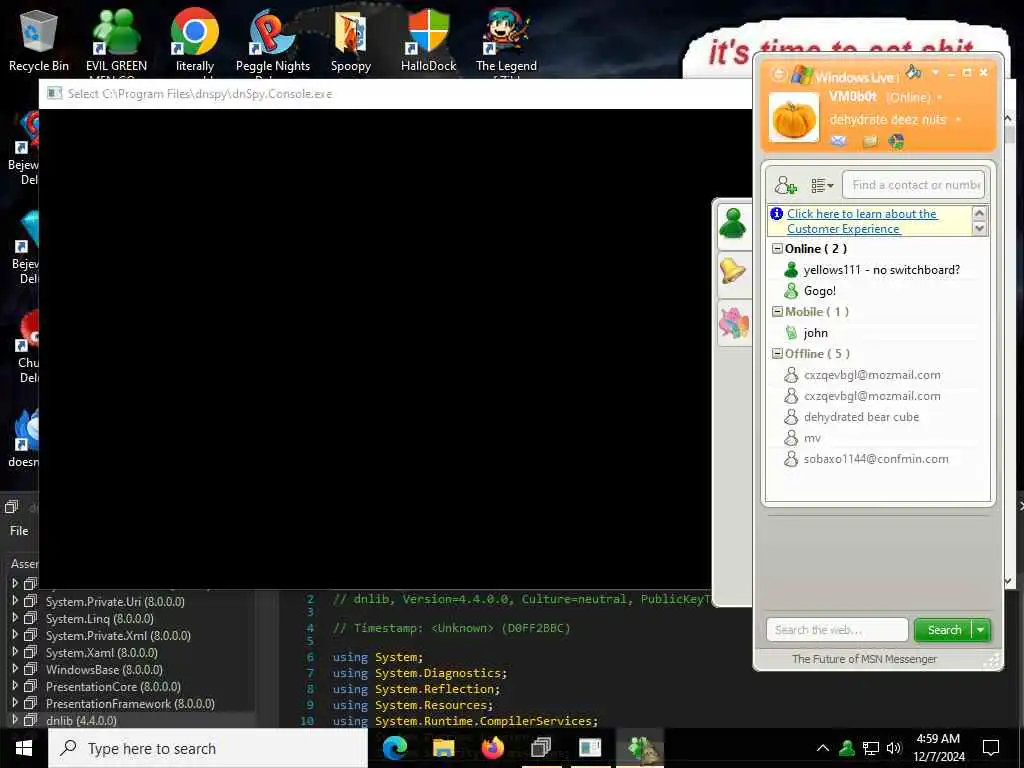Select PresentationFramework (8.0.0.0) in assembly tree
Image resolution: width=1024 pixels, height=768 pixels.
pos(130,703)
